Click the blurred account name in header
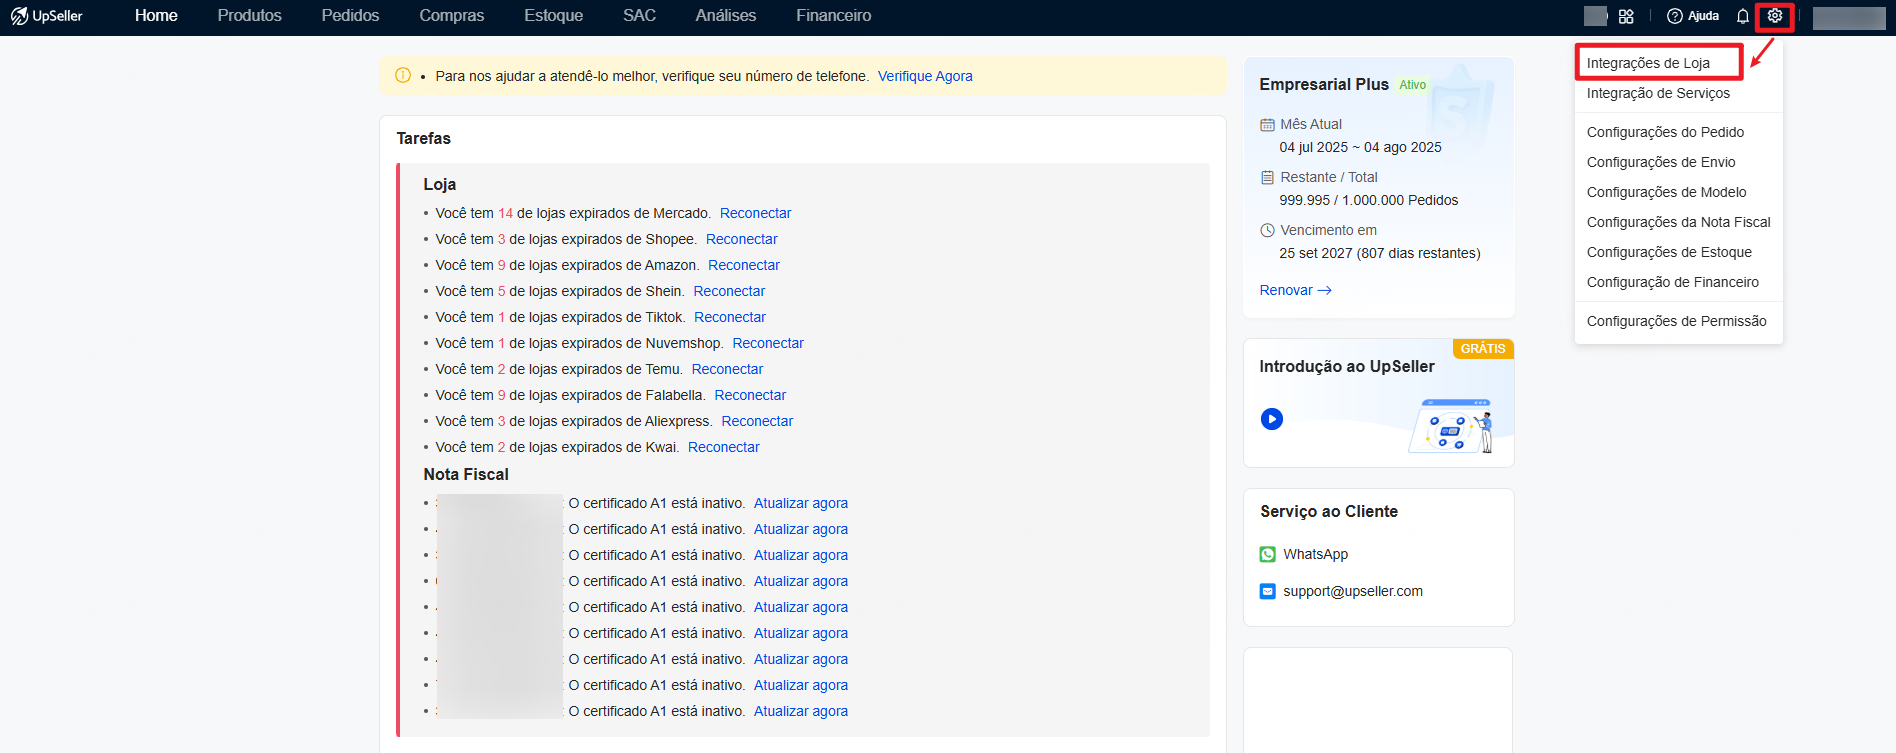Image resolution: width=1896 pixels, height=753 pixels. (x=1849, y=17)
